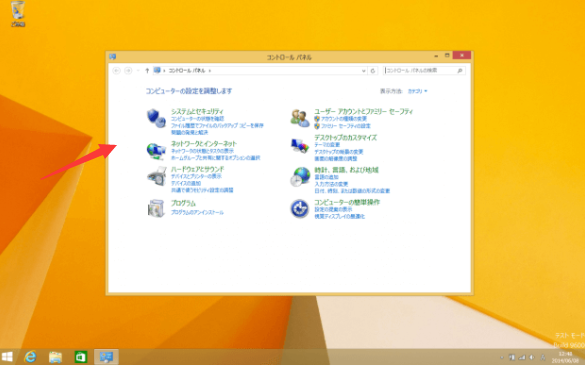The height and width of the screenshot is (366, 585).
Task: Click ネットワークの状態とタスクの表示 link
Action: coord(202,151)
